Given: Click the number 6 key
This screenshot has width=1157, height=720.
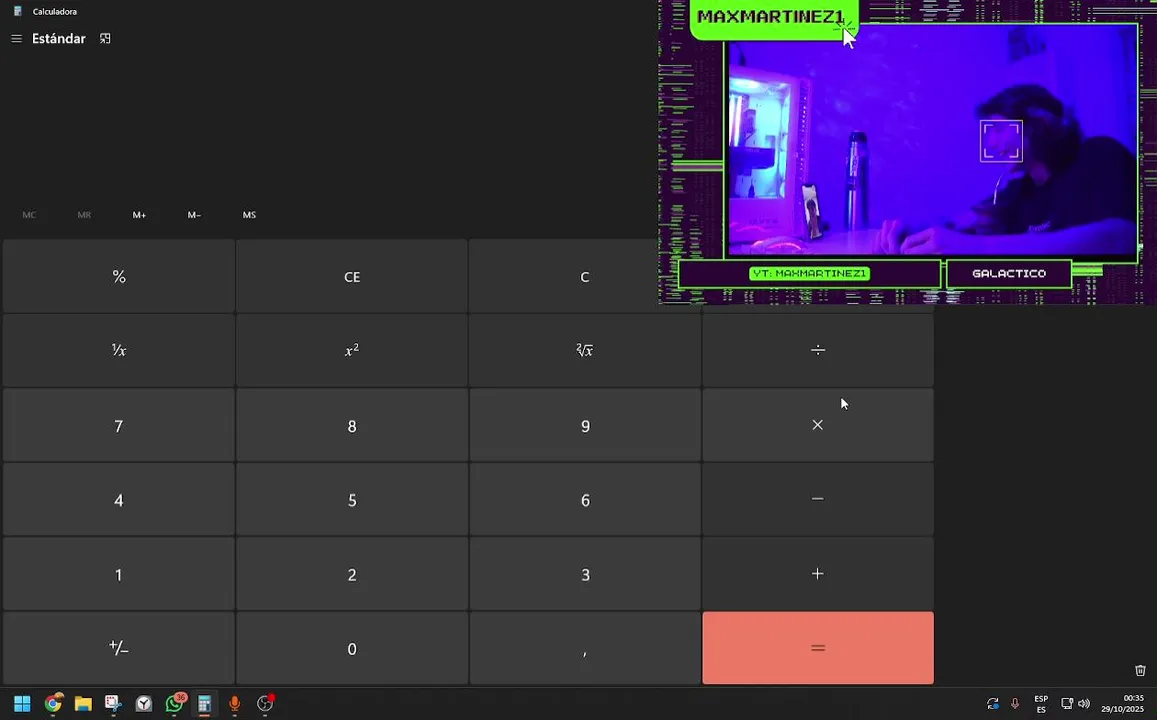Looking at the screenshot, I should pos(585,499).
